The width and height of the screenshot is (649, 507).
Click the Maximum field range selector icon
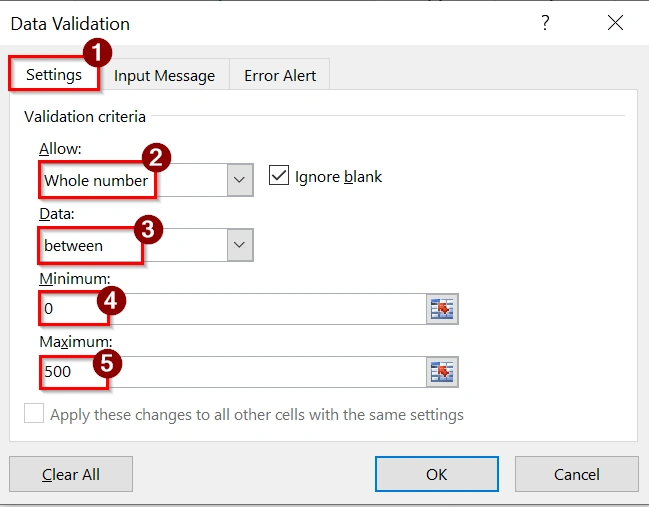[x=441, y=373]
